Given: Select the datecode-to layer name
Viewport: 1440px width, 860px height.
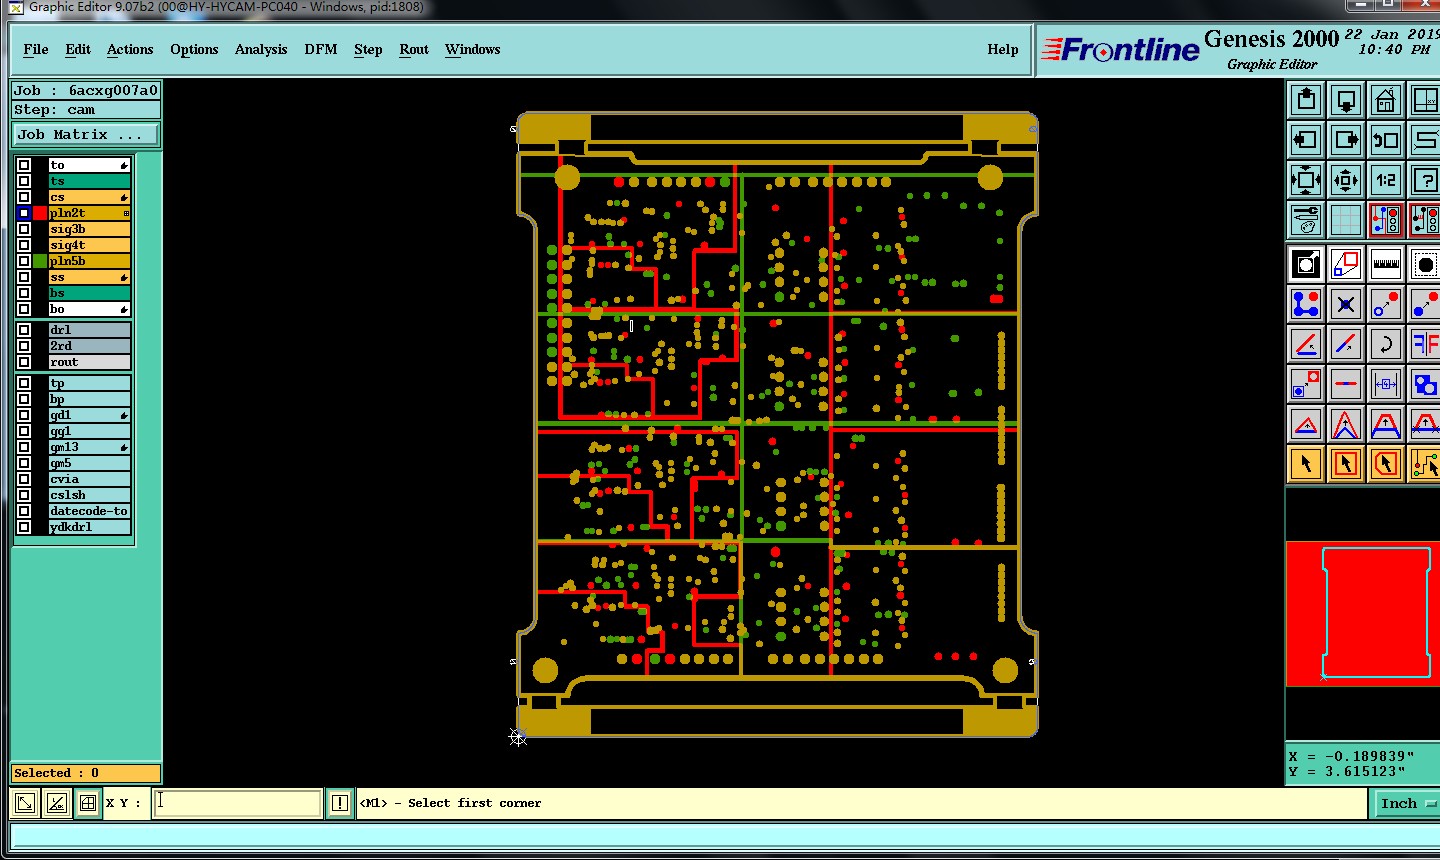Looking at the screenshot, I should tap(90, 511).
